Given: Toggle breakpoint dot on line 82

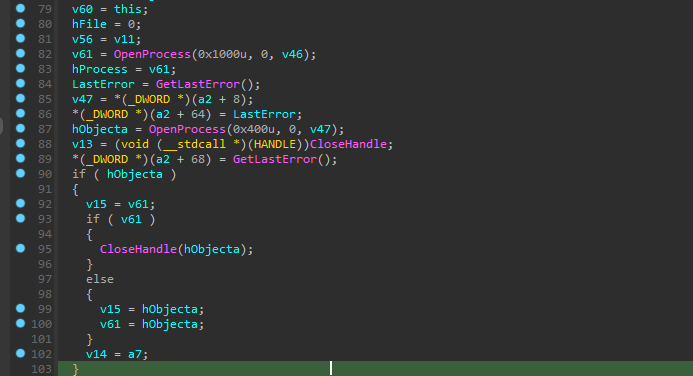Looking at the screenshot, I should coord(20,53).
